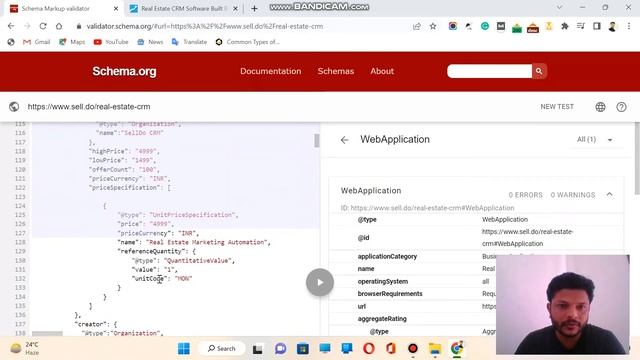640x360 pixels.
Task: Open the help question-mark icon
Action: pyautogui.click(x=621, y=107)
